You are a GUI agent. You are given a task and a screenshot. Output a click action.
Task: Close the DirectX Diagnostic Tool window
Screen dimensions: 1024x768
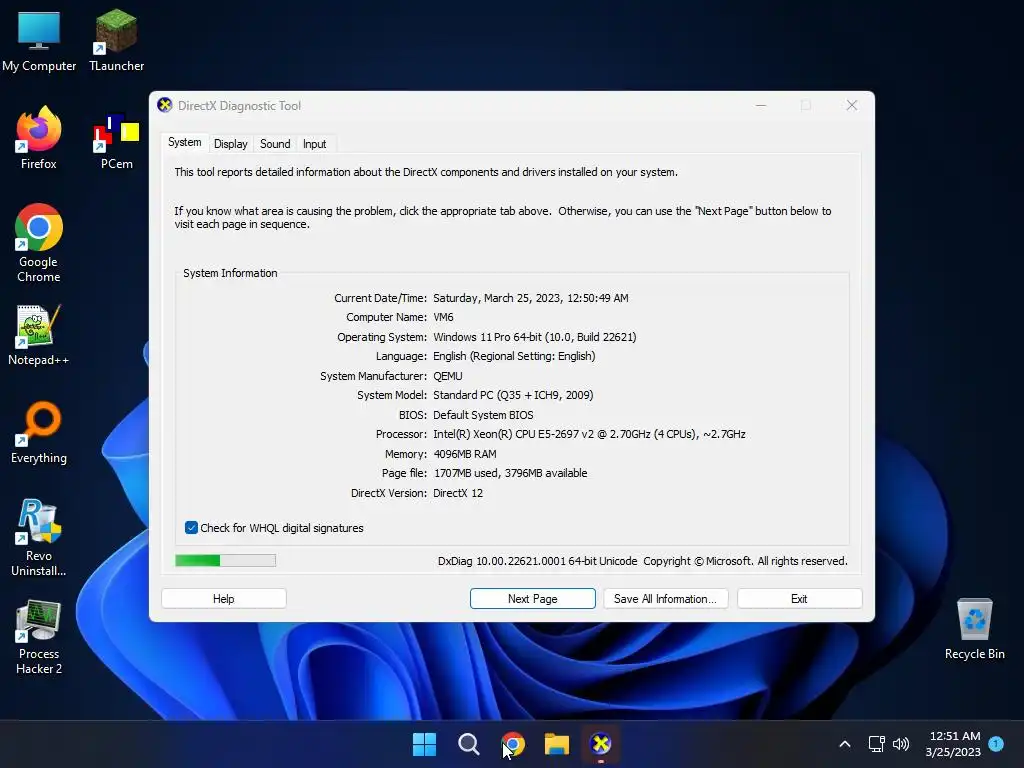[x=852, y=105]
